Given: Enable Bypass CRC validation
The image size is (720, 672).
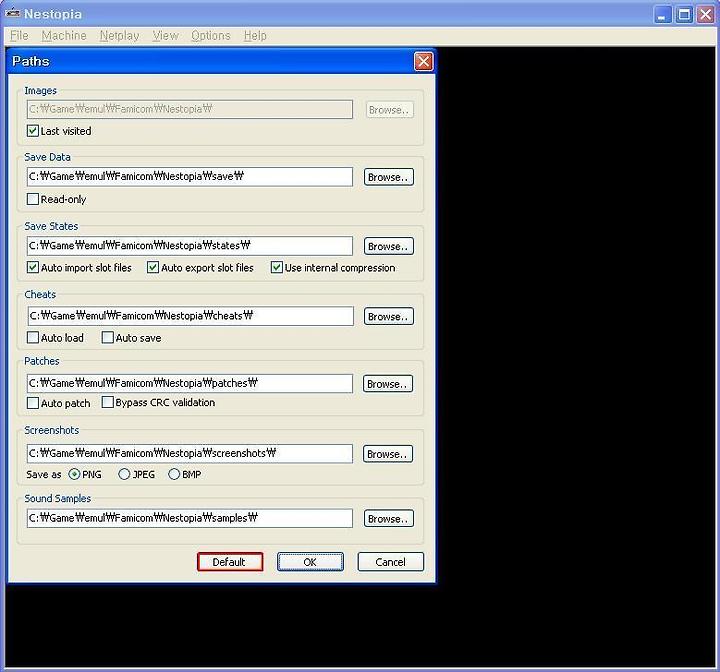Looking at the screenshot, I should click(x=107, y=402).
